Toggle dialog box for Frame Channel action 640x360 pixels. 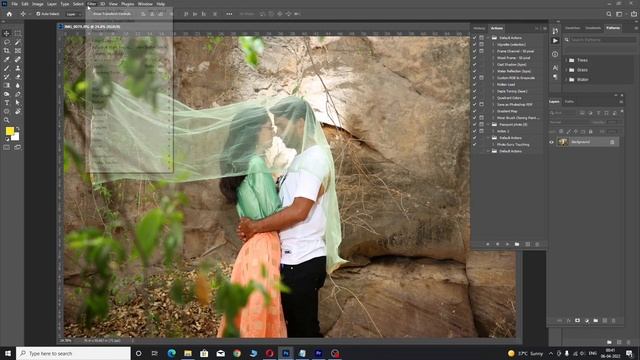click(482, 51)
